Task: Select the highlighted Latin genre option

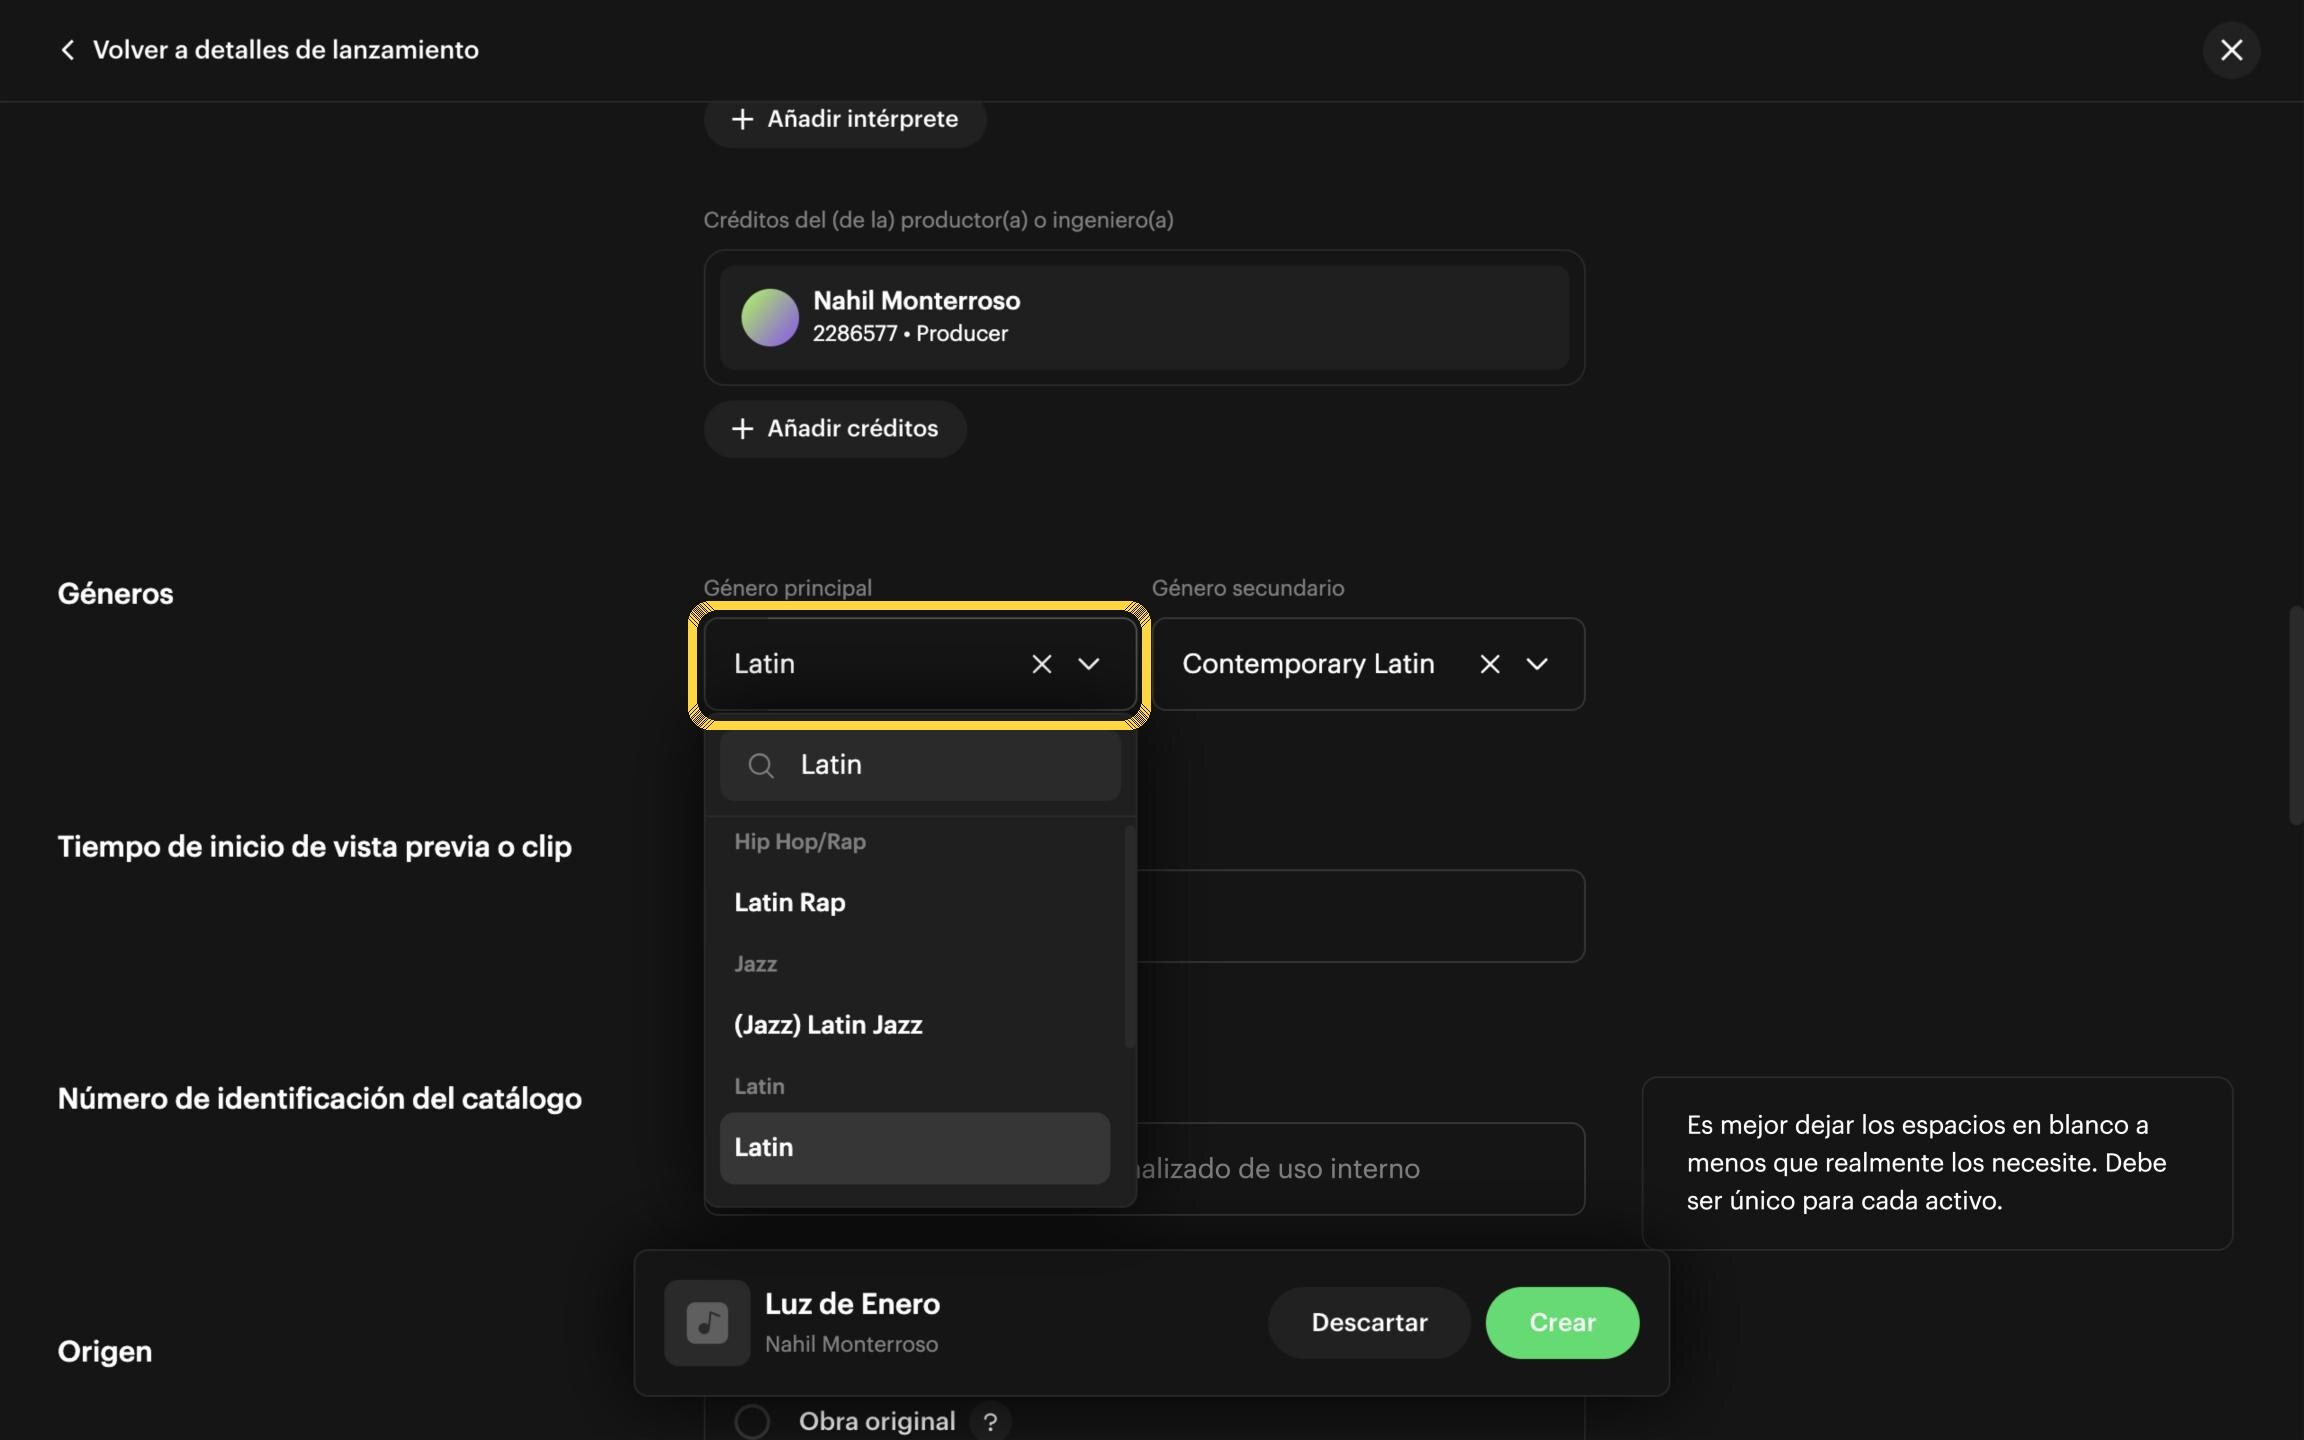Action: coord(914,1148)
